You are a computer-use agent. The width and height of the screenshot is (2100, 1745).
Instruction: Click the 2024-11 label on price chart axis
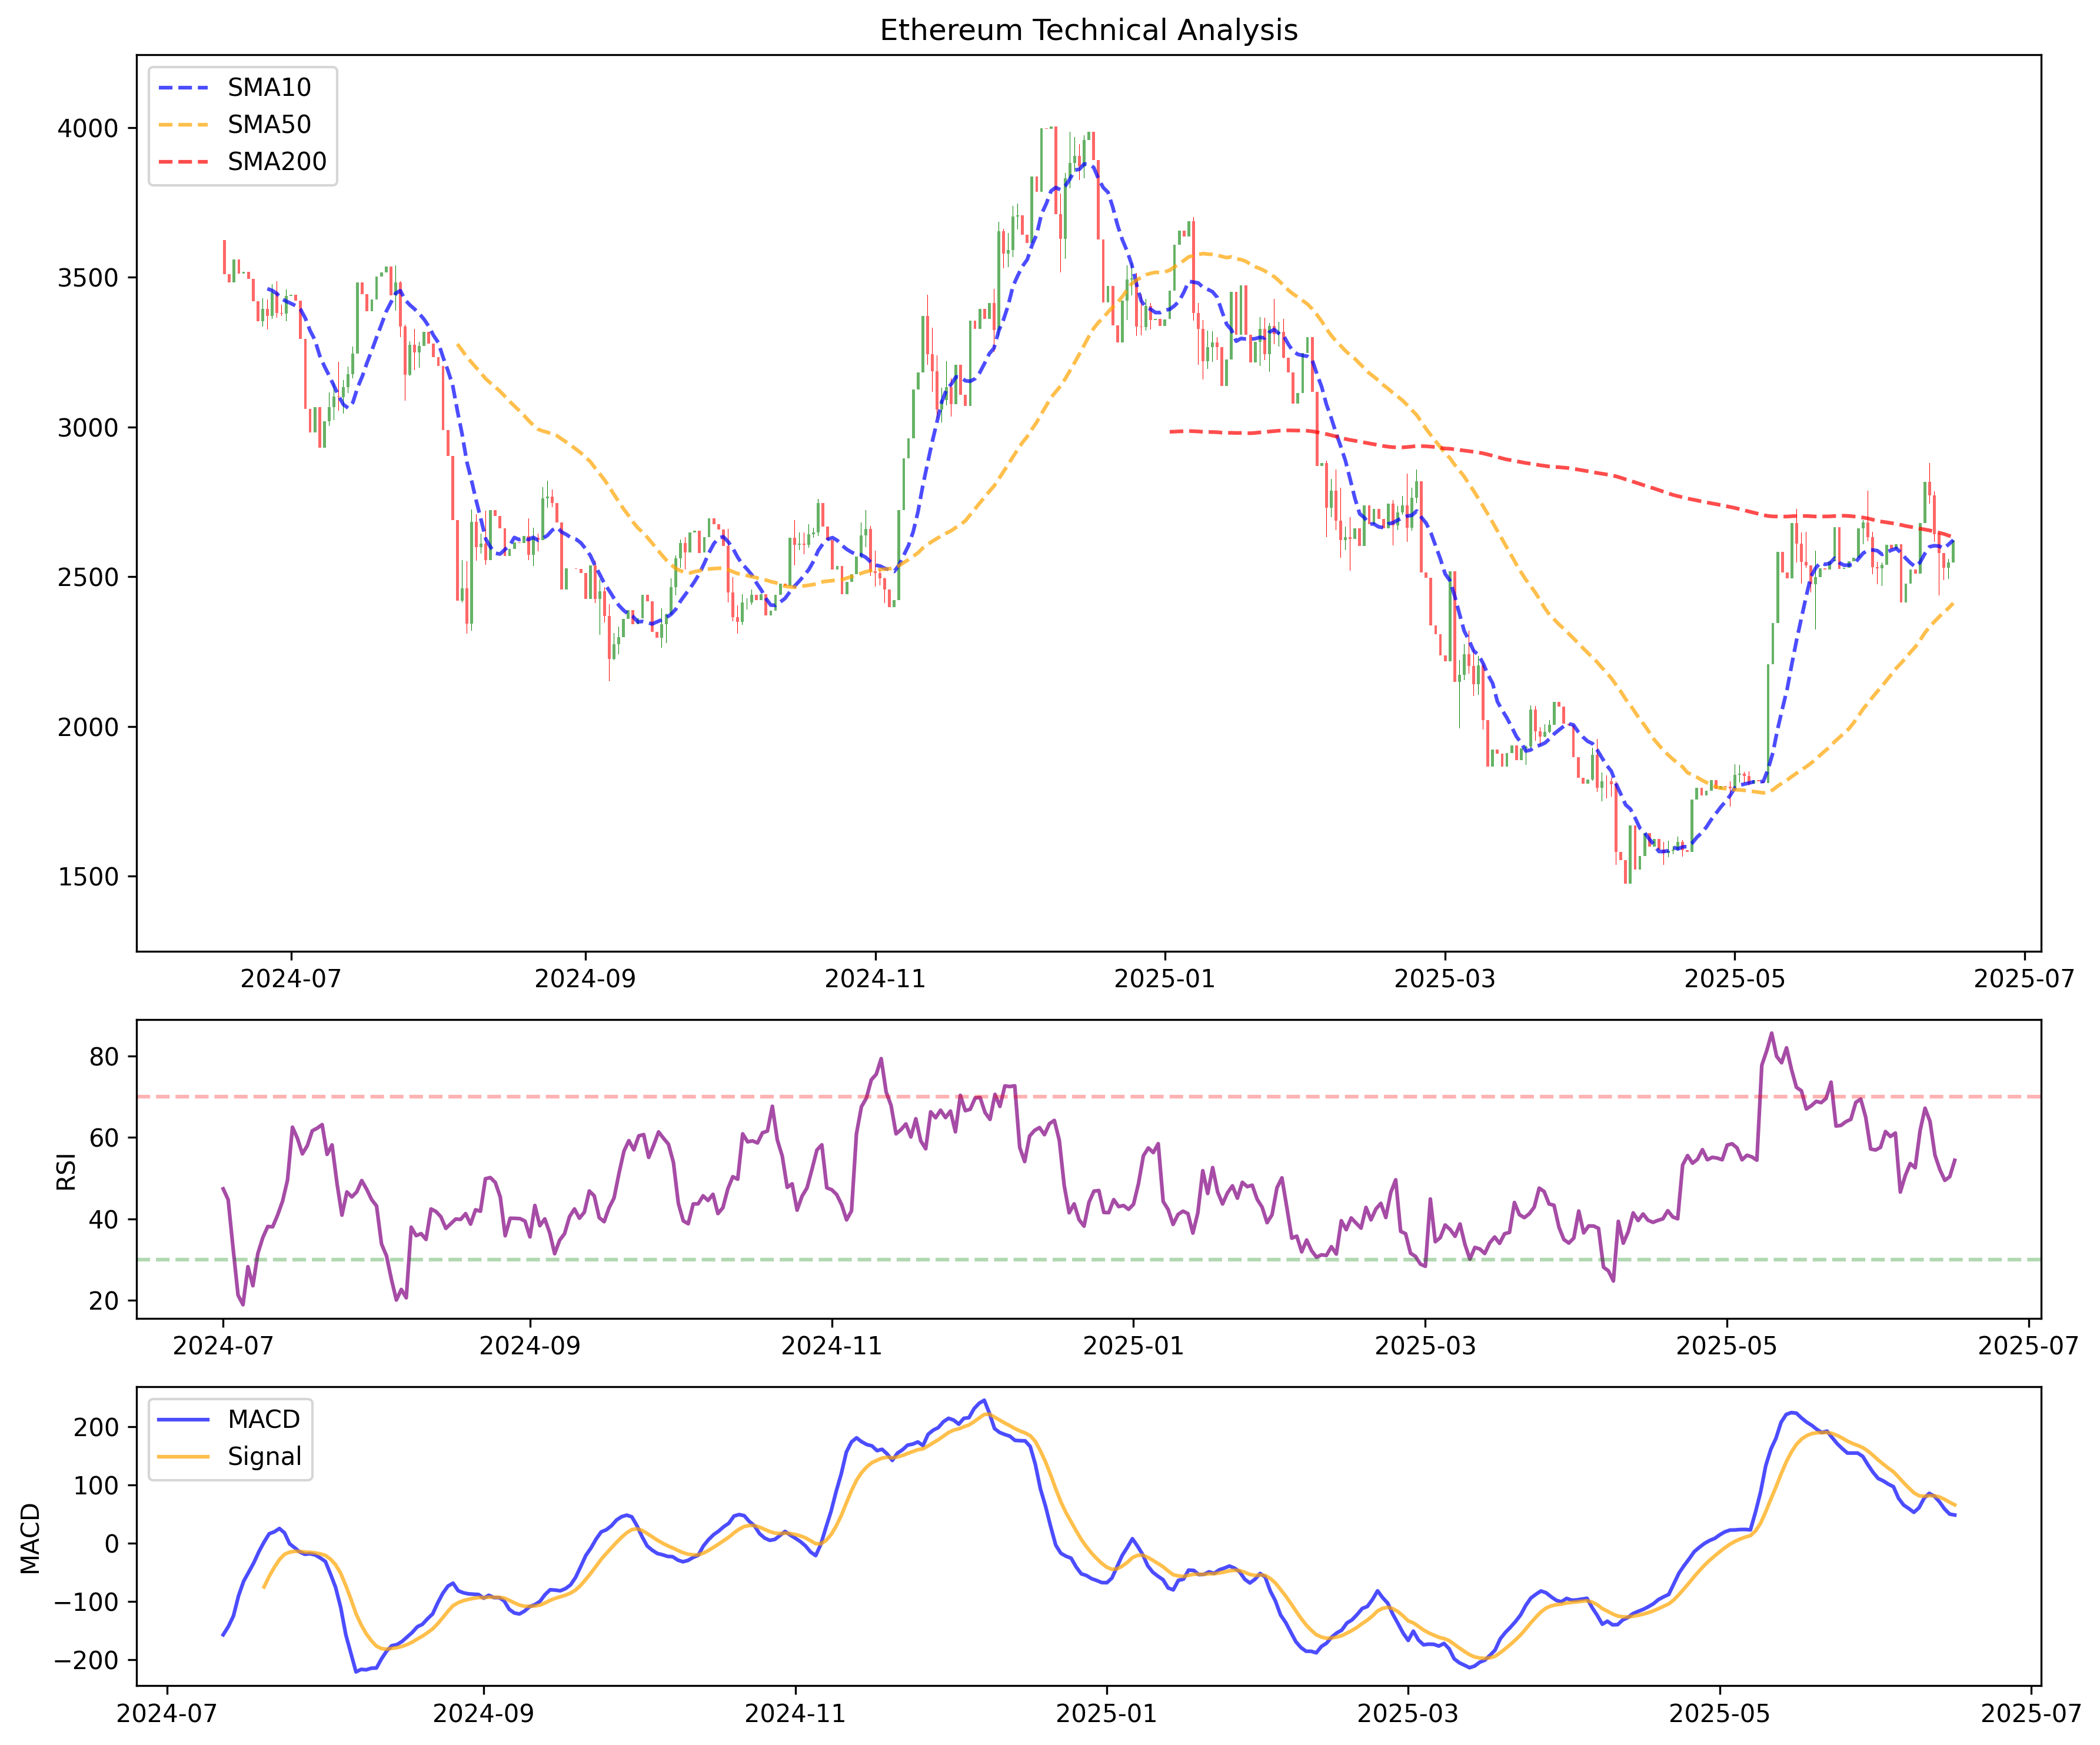pos(875,979)
